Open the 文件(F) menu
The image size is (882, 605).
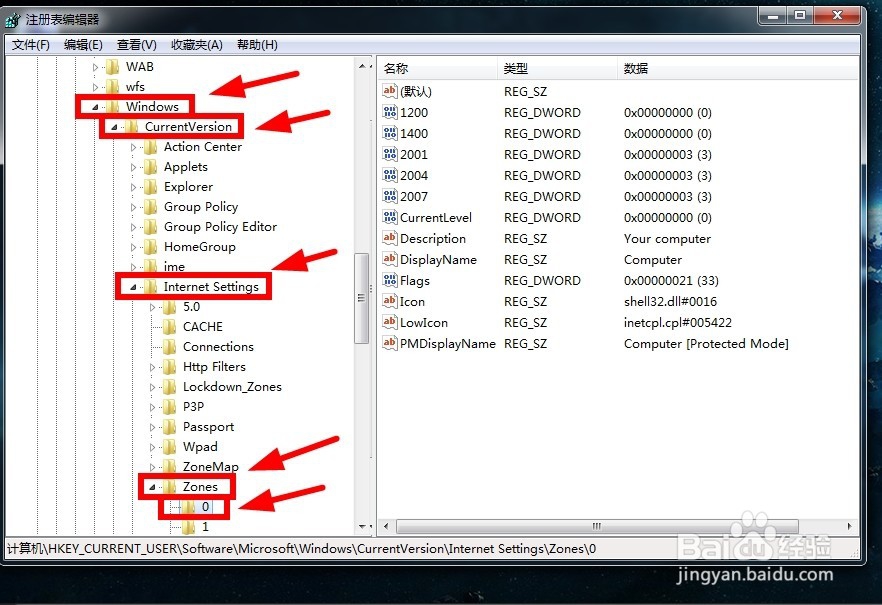click(x=30, y=45)
